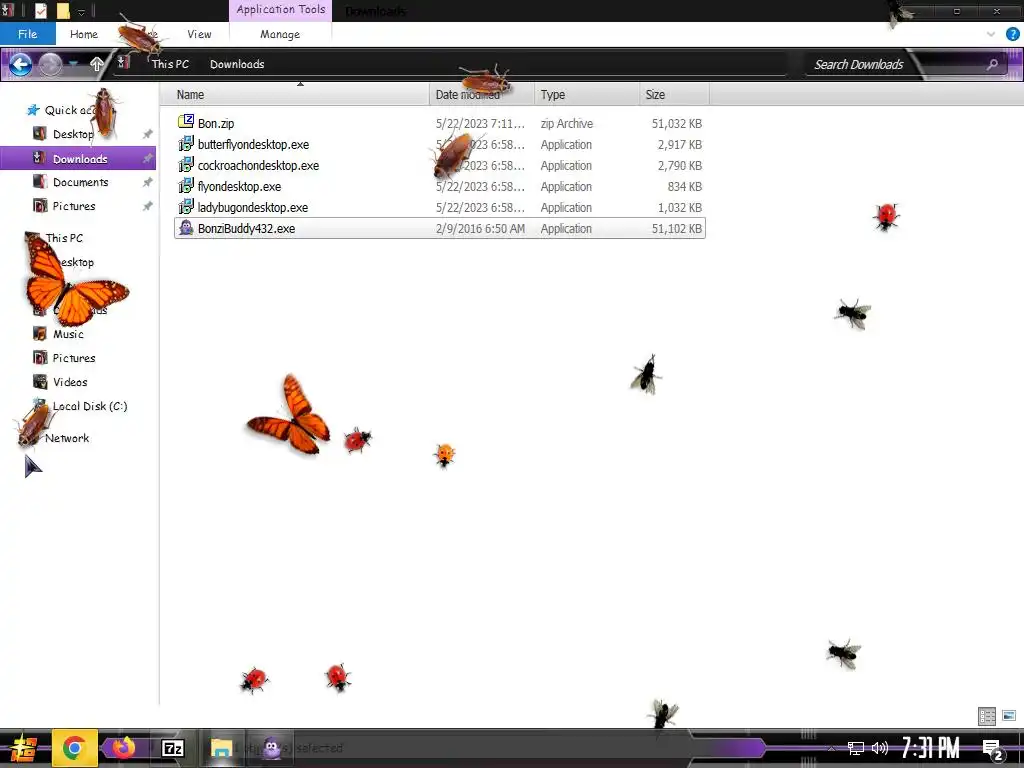This screenshot has height=768, width=1024.
Task: Open pinned Documents in sidebar
Action: click(x=80, y=182)
